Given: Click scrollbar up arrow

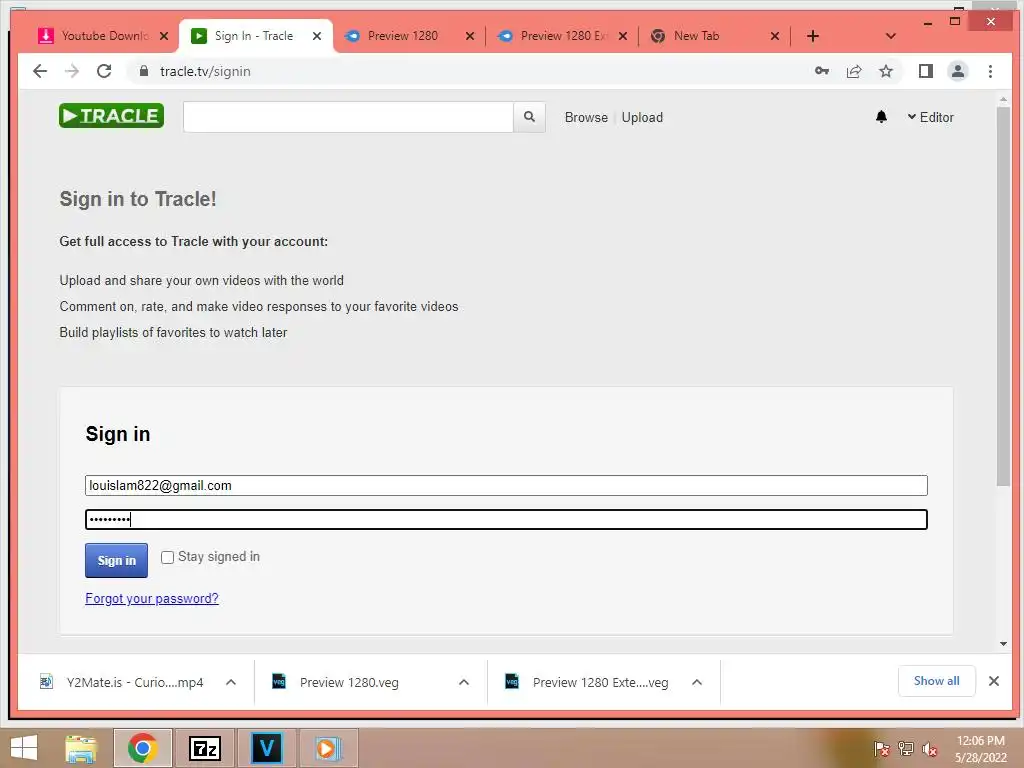Looking at the screenshot, I should pos(1003,99).
